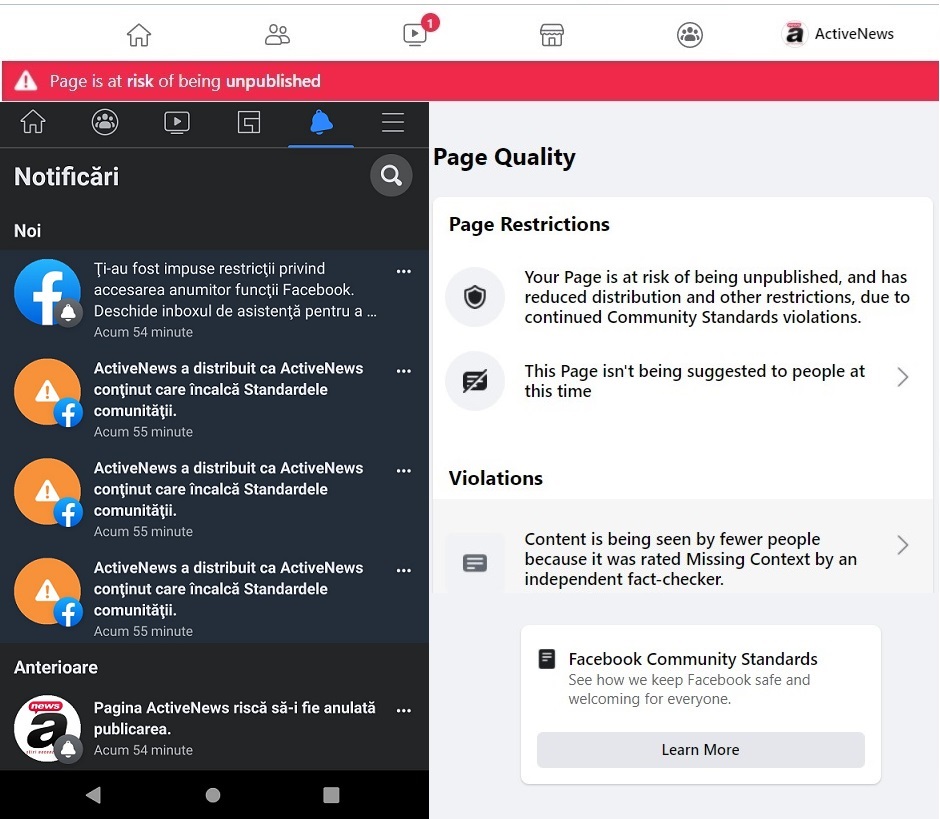Open the Friends icon in top bar
The height and width of the screenshot is (819, 940).
tap(277, 35)
